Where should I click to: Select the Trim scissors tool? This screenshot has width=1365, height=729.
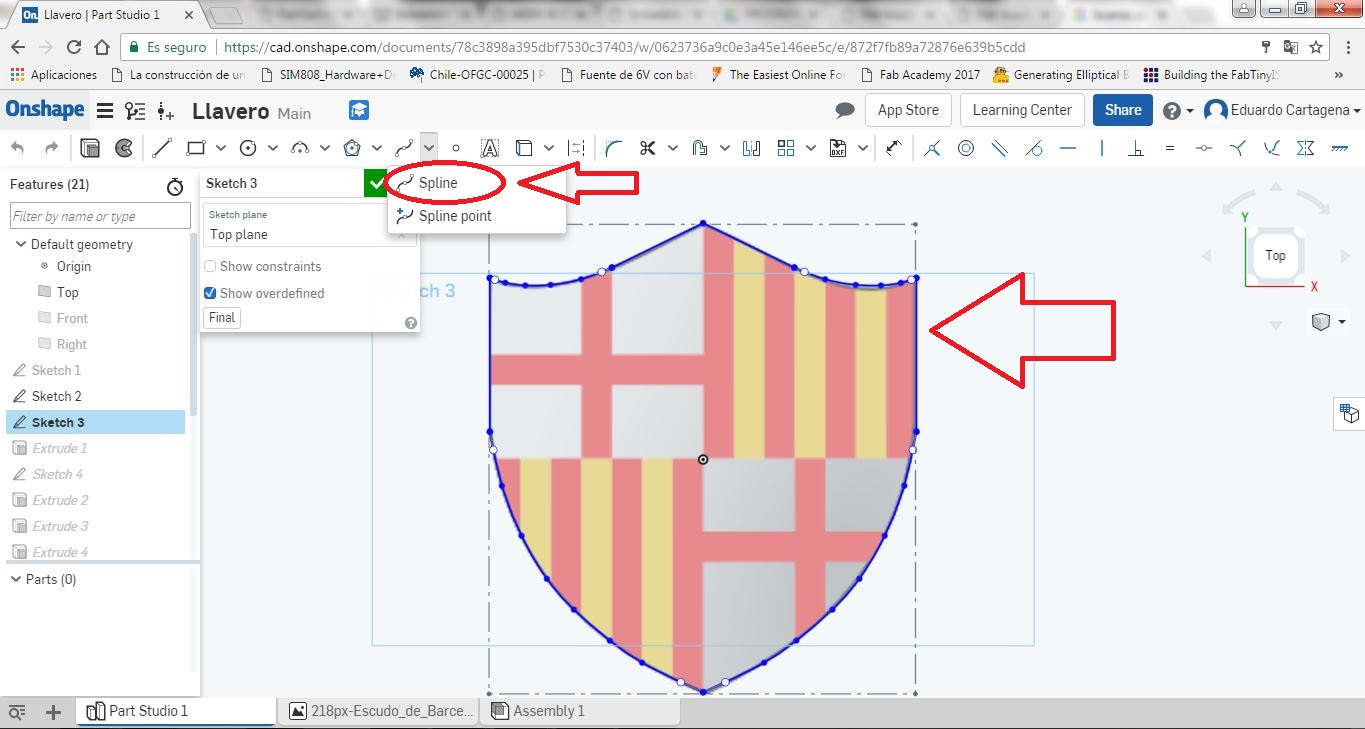(647, 148)
